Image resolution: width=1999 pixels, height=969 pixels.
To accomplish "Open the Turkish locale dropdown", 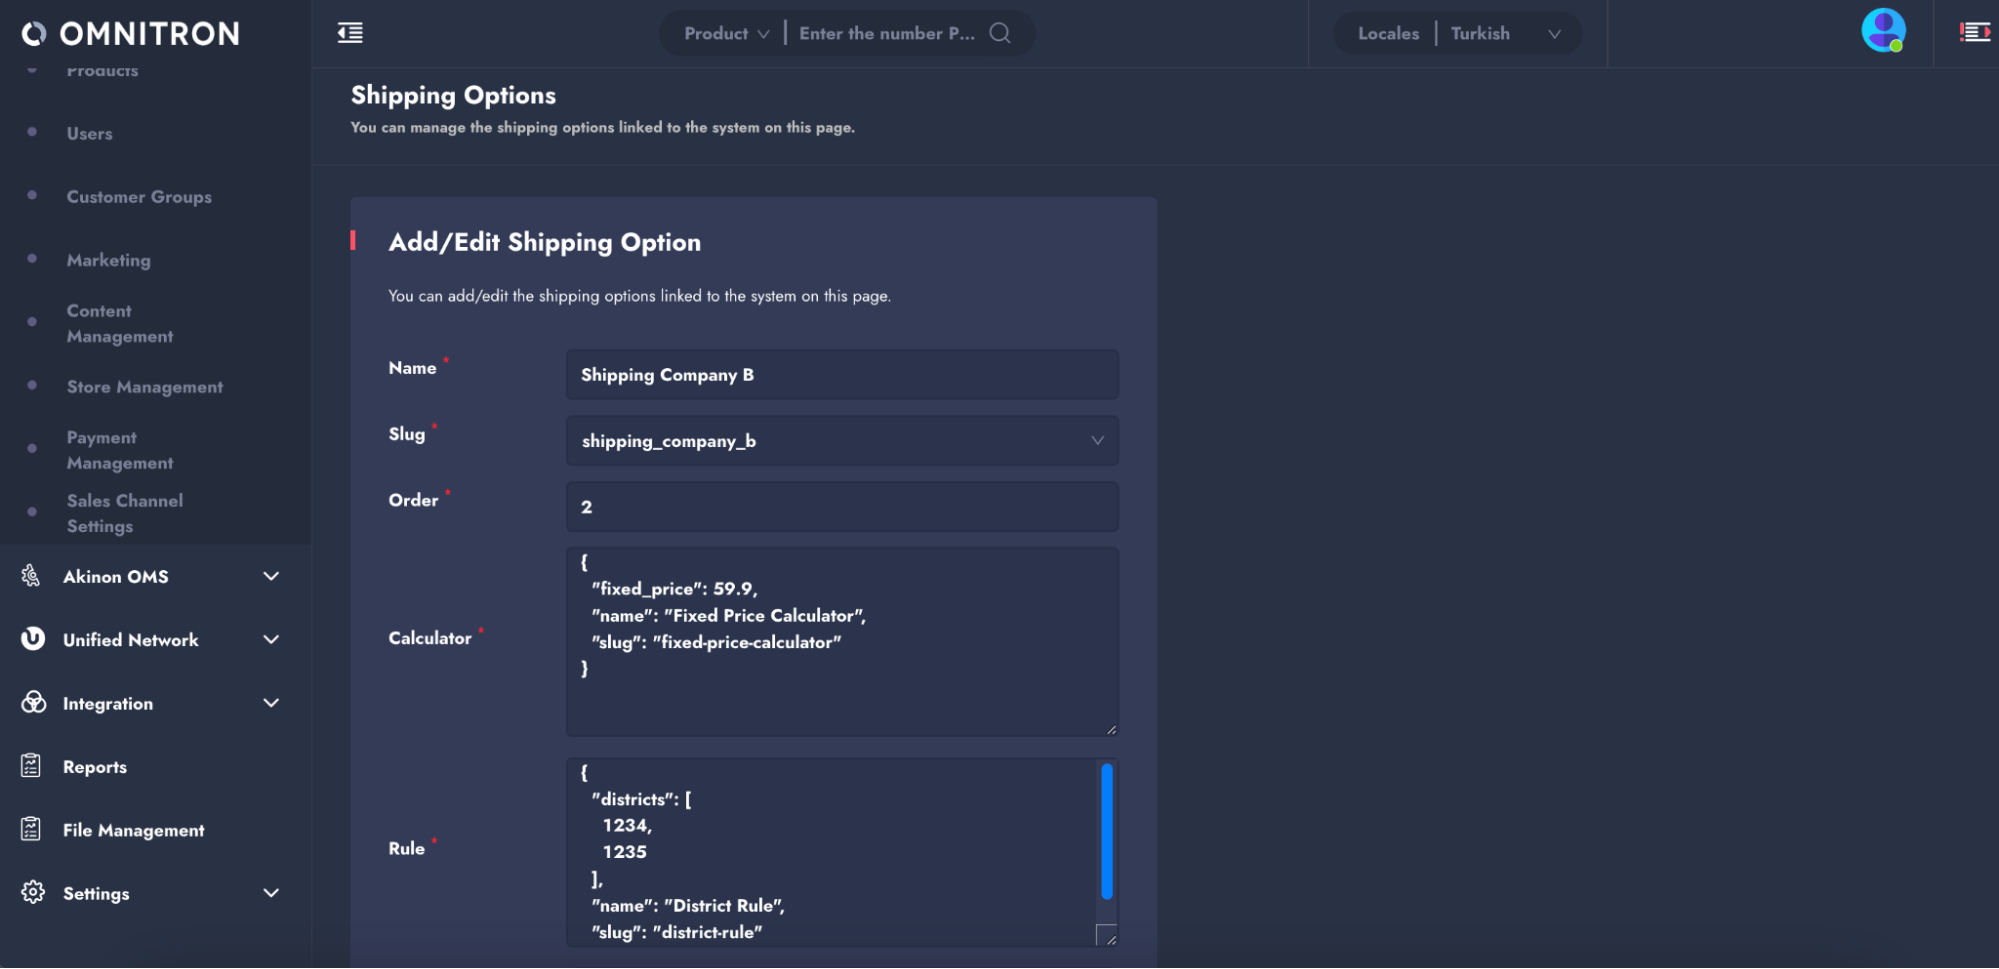I will pos(1505,33).
